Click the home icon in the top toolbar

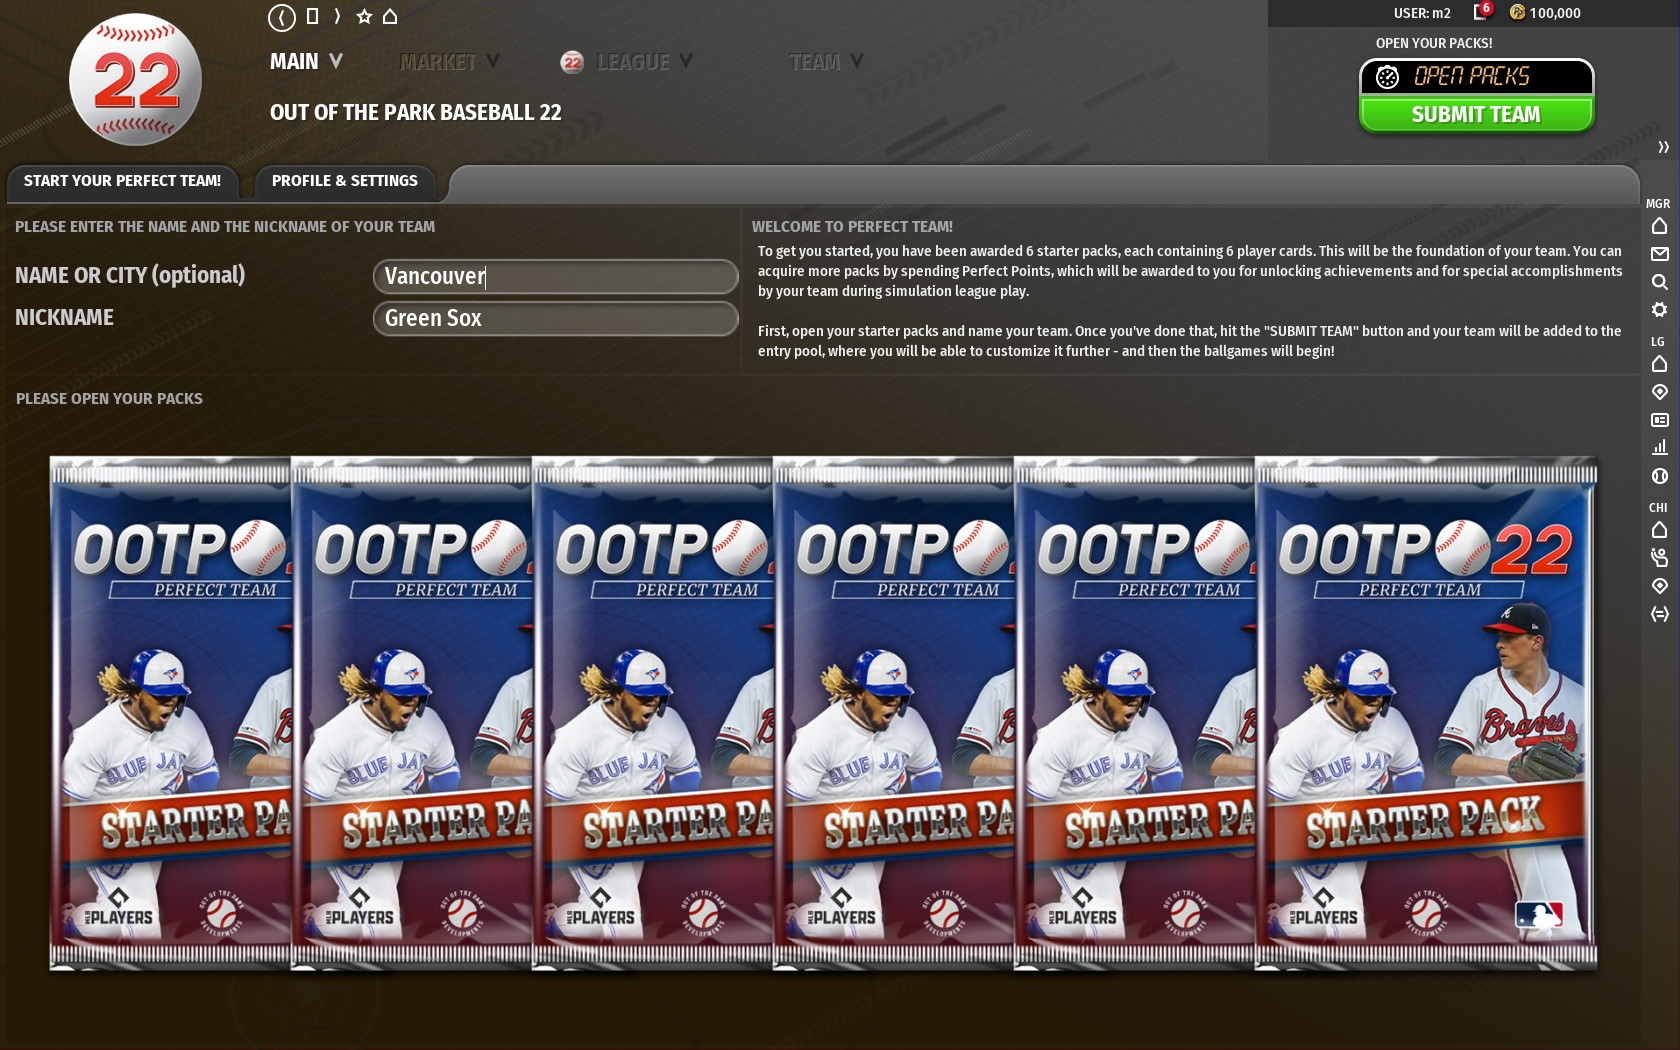pyautogui.click(x=389, y=16)
